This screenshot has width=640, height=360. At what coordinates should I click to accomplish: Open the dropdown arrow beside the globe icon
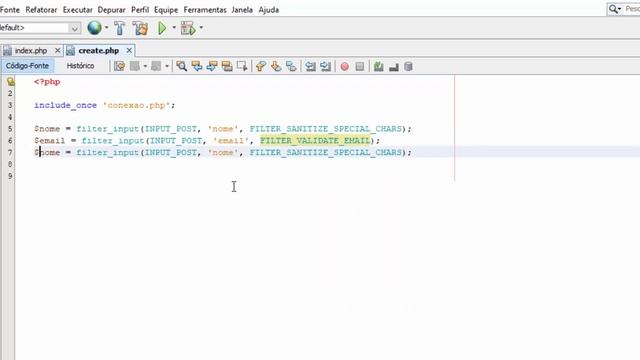point(107,28)
